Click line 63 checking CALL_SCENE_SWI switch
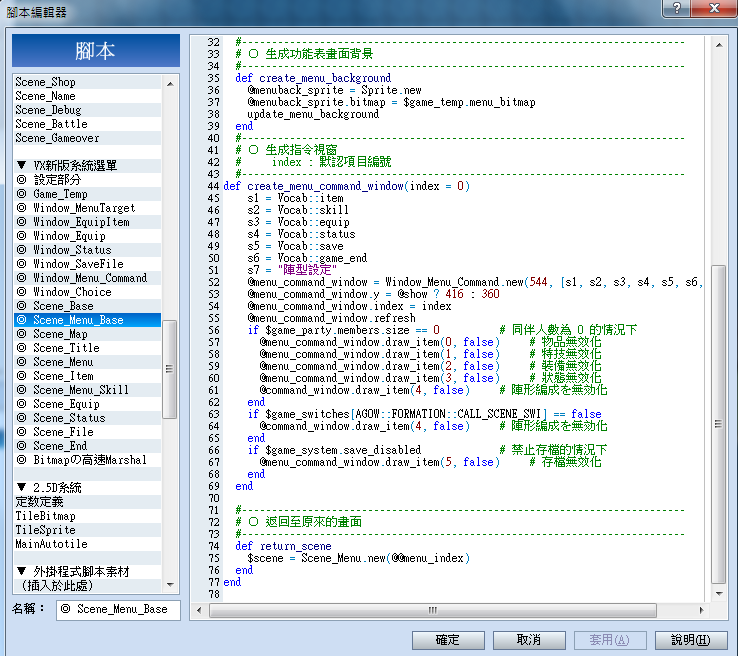Viewport: 738px width, 656px height. [x=425, y=414]
